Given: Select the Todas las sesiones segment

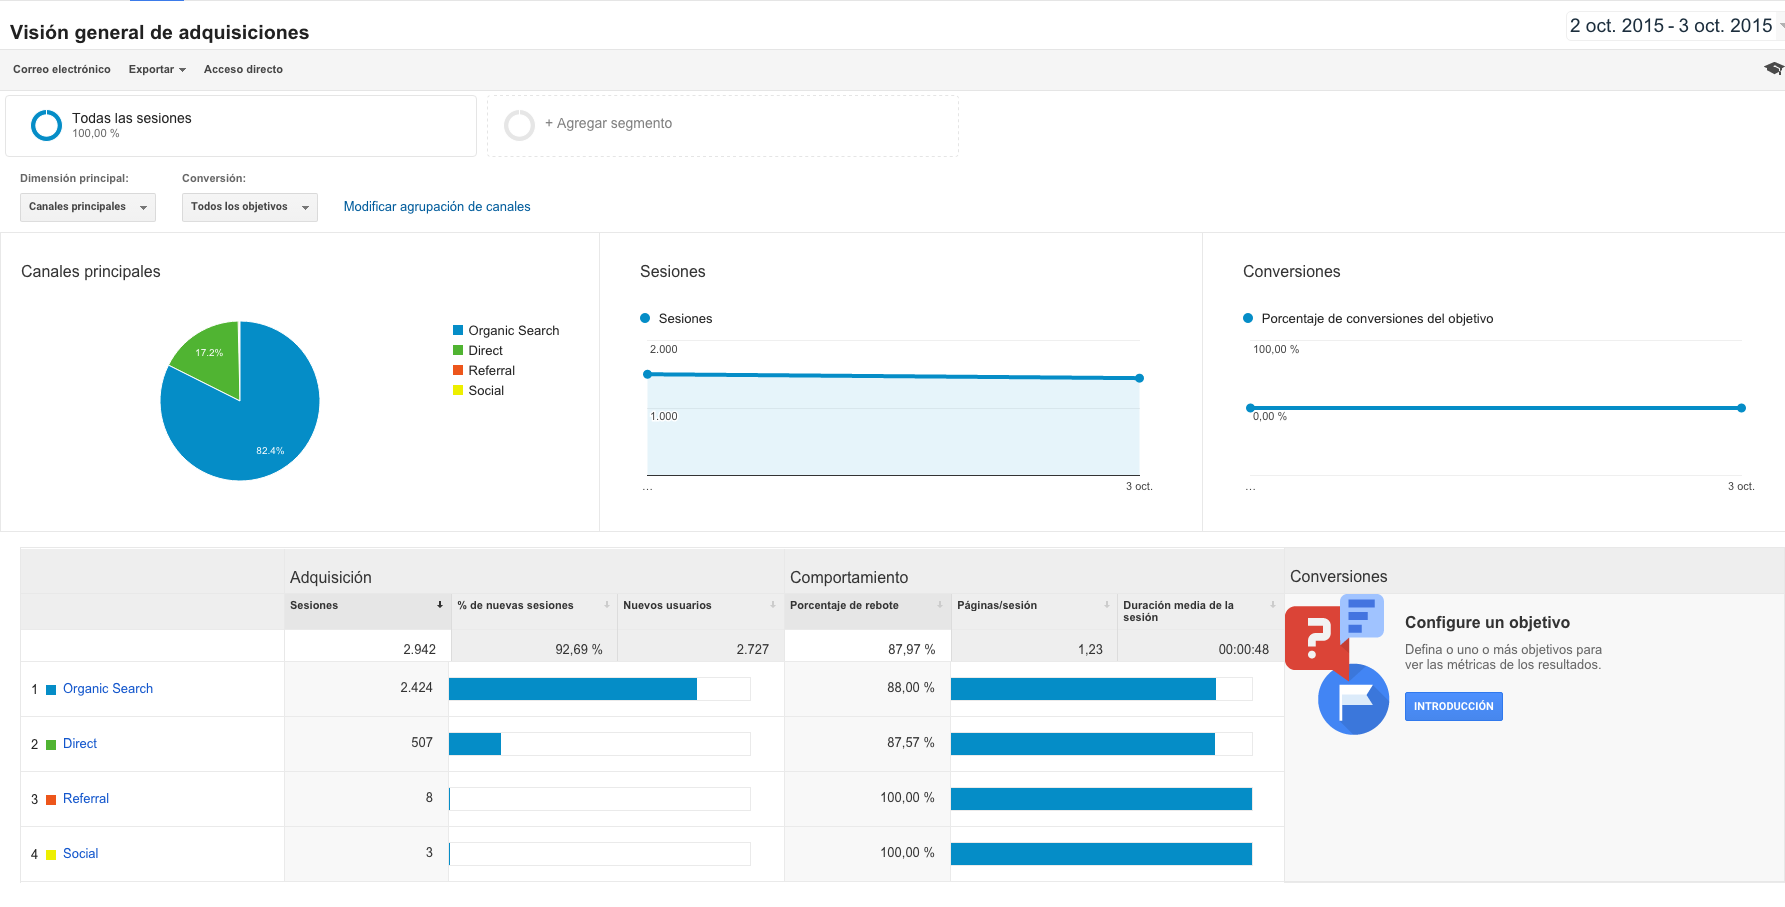Looking at the screenshot, I should (x=241, y=126).
